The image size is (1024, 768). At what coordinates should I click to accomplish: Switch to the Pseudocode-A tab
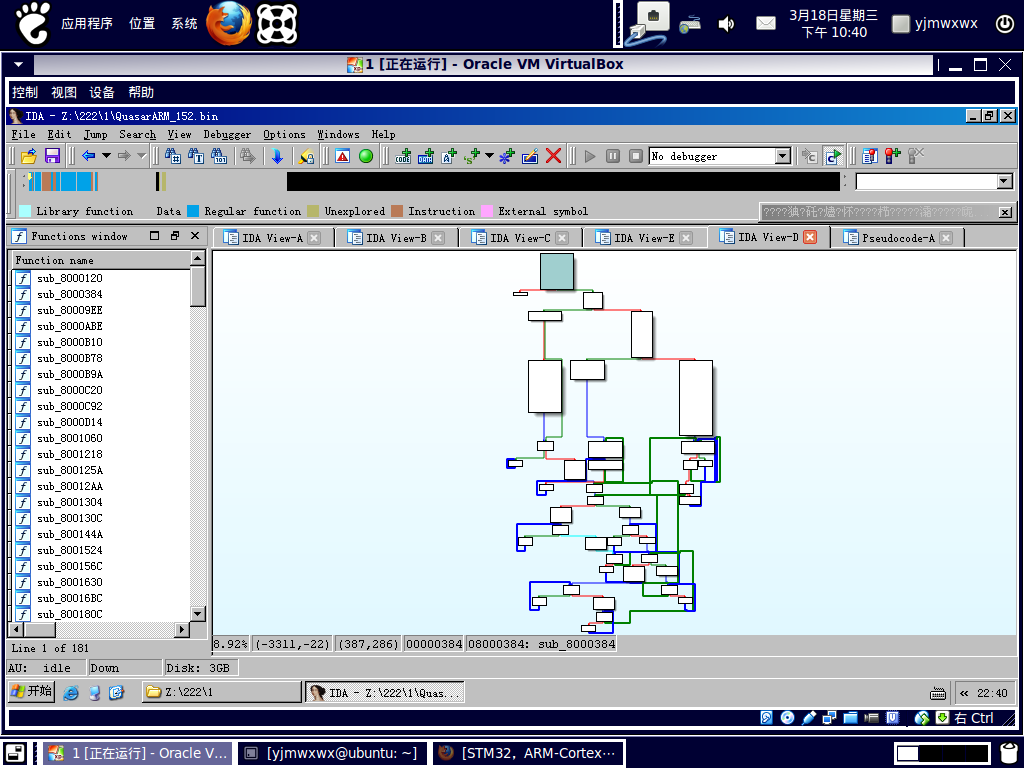898,238
